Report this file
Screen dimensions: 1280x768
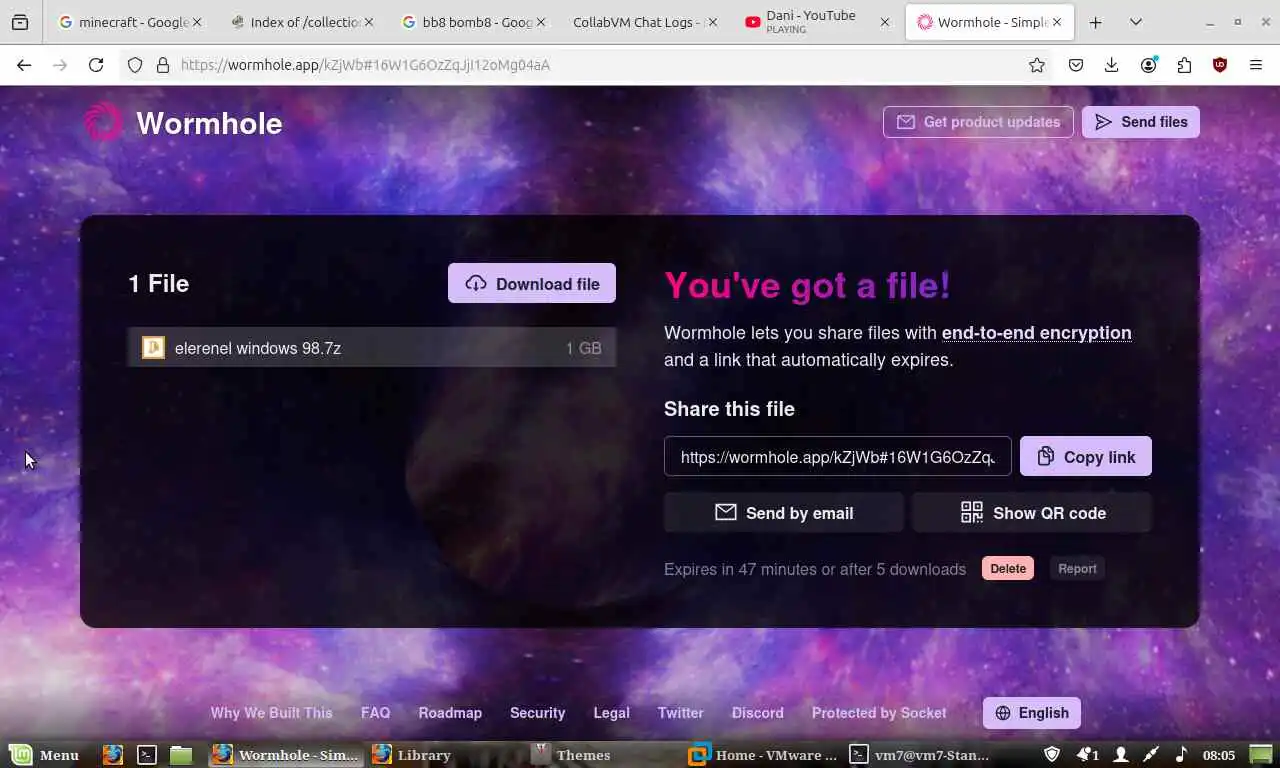(x=1077, y=569)
